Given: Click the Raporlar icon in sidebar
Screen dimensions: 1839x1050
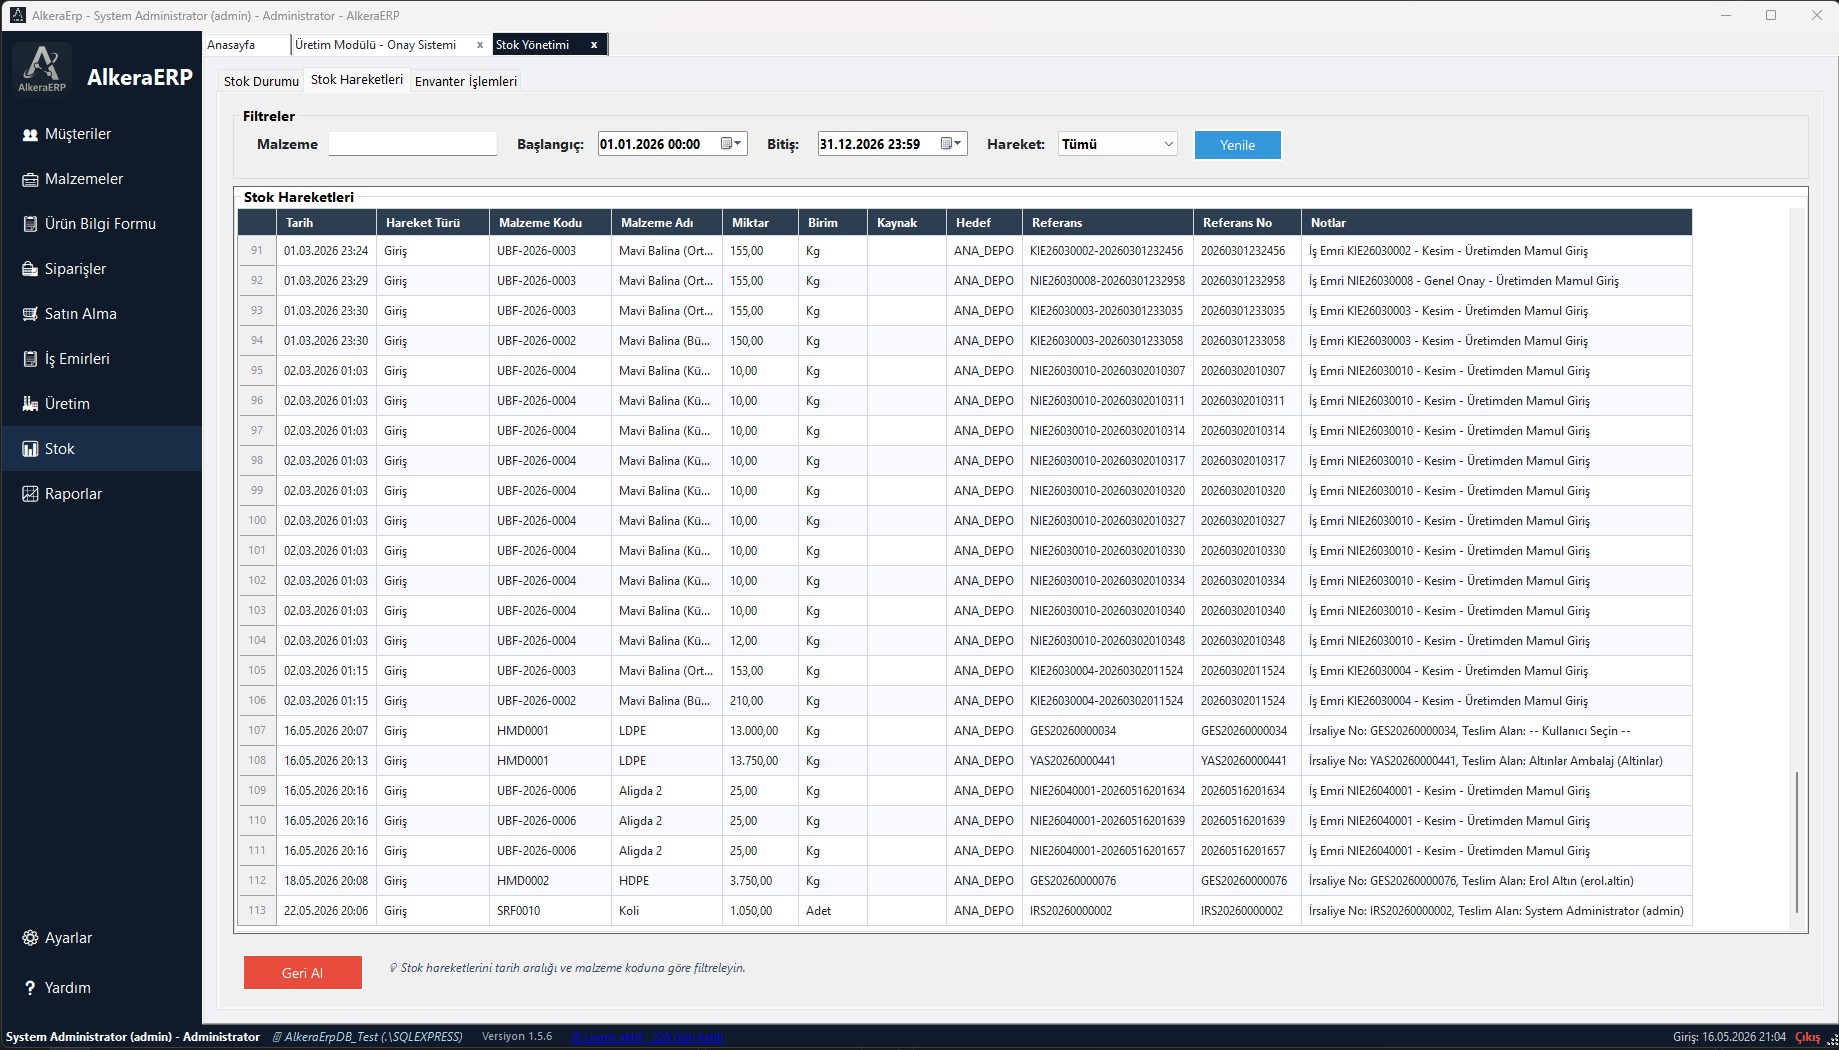Looking at the screenshot, I should 30,494.
